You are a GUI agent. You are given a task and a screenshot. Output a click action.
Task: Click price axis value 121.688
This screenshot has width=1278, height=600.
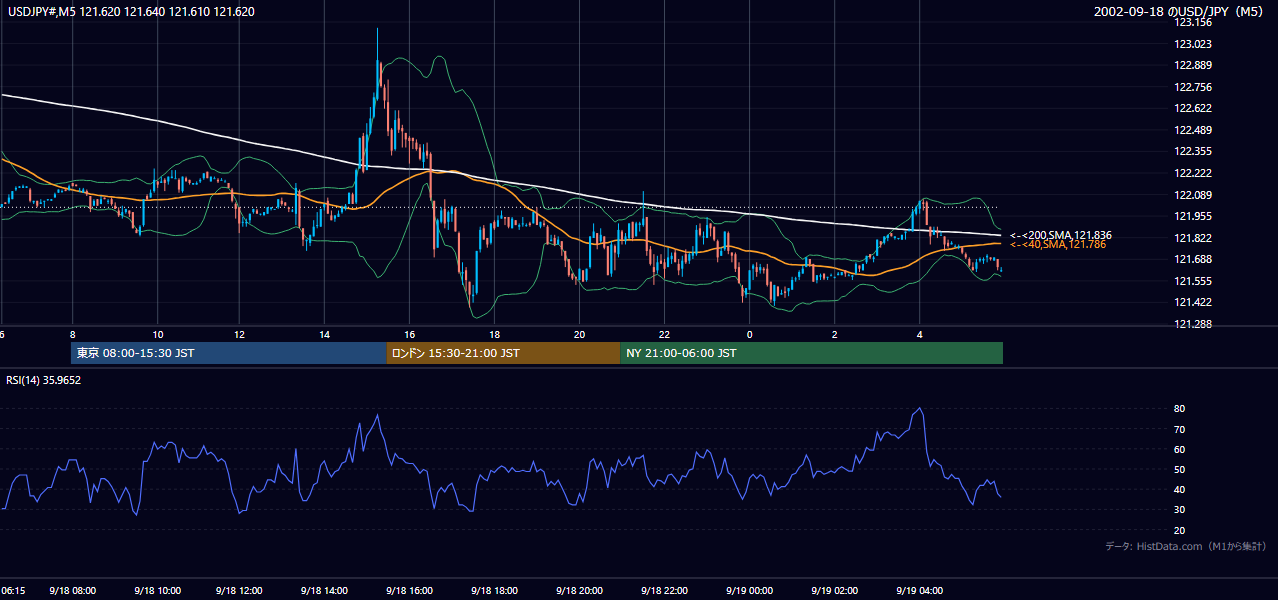[1193, 259]
